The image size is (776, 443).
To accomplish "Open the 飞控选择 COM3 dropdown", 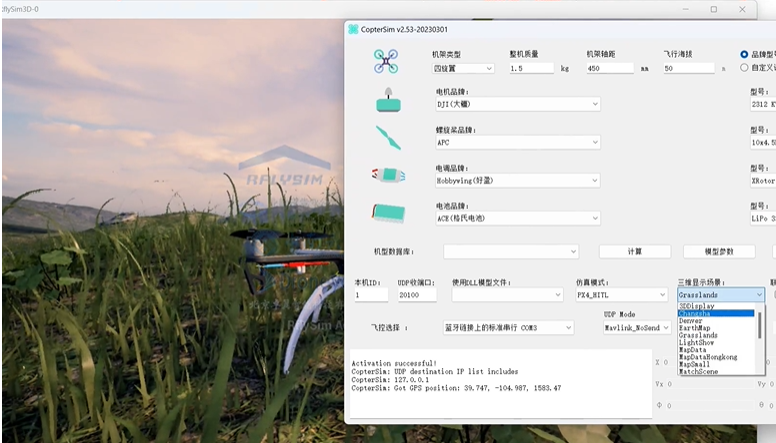I will tap(508, 328).
